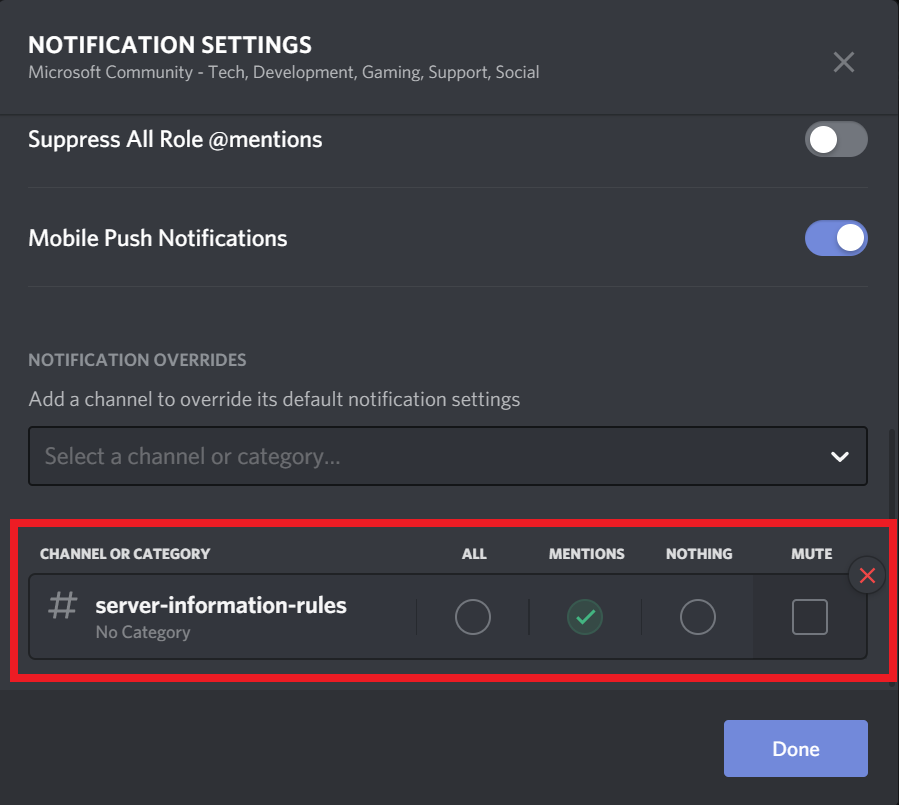Expand the channel selector chevron arrow
The width and height of the screenshot is (899, 805).
click(839, 457)
